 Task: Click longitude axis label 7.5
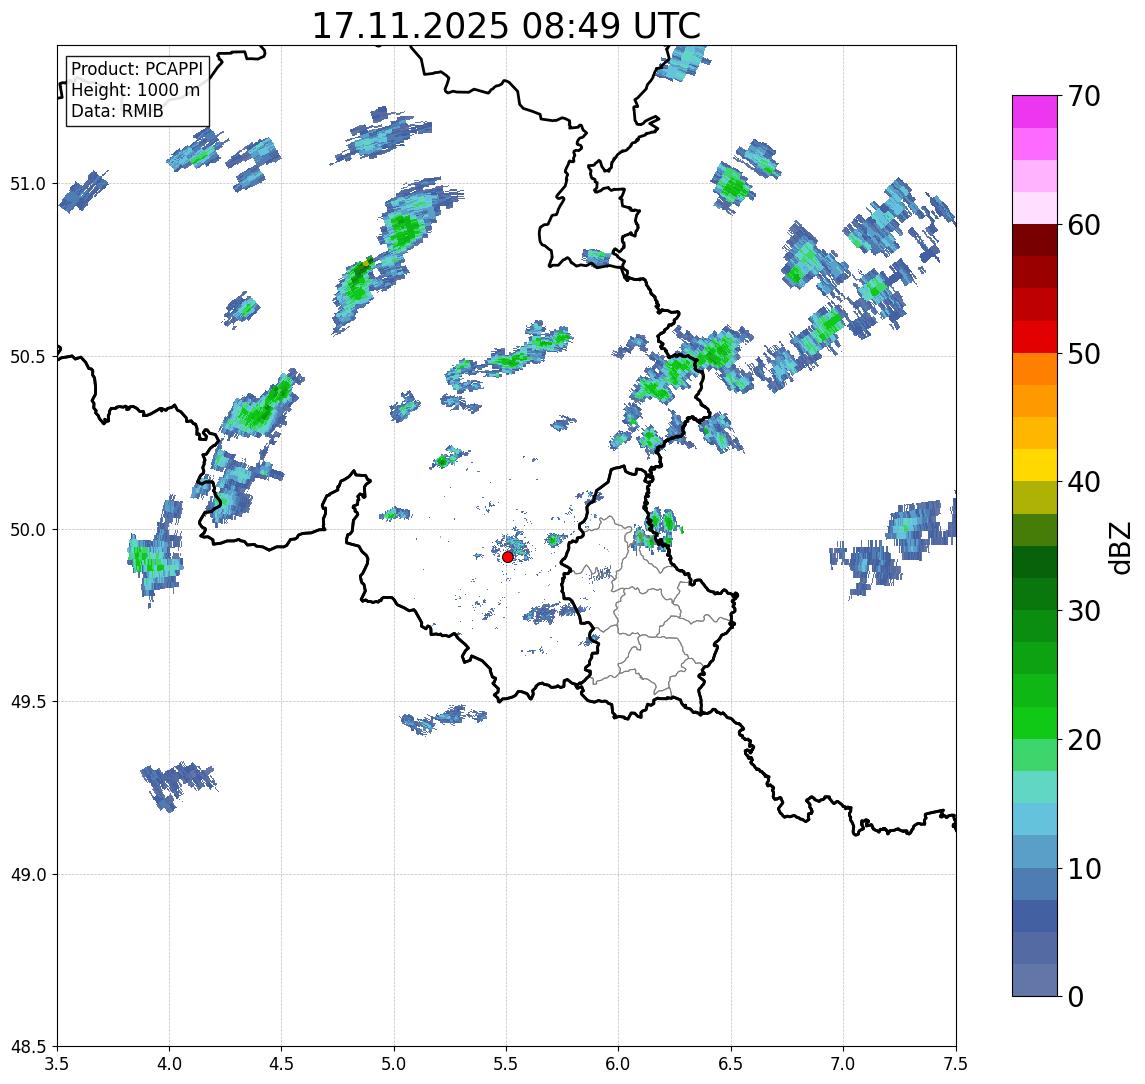(x=956, y=1064)
